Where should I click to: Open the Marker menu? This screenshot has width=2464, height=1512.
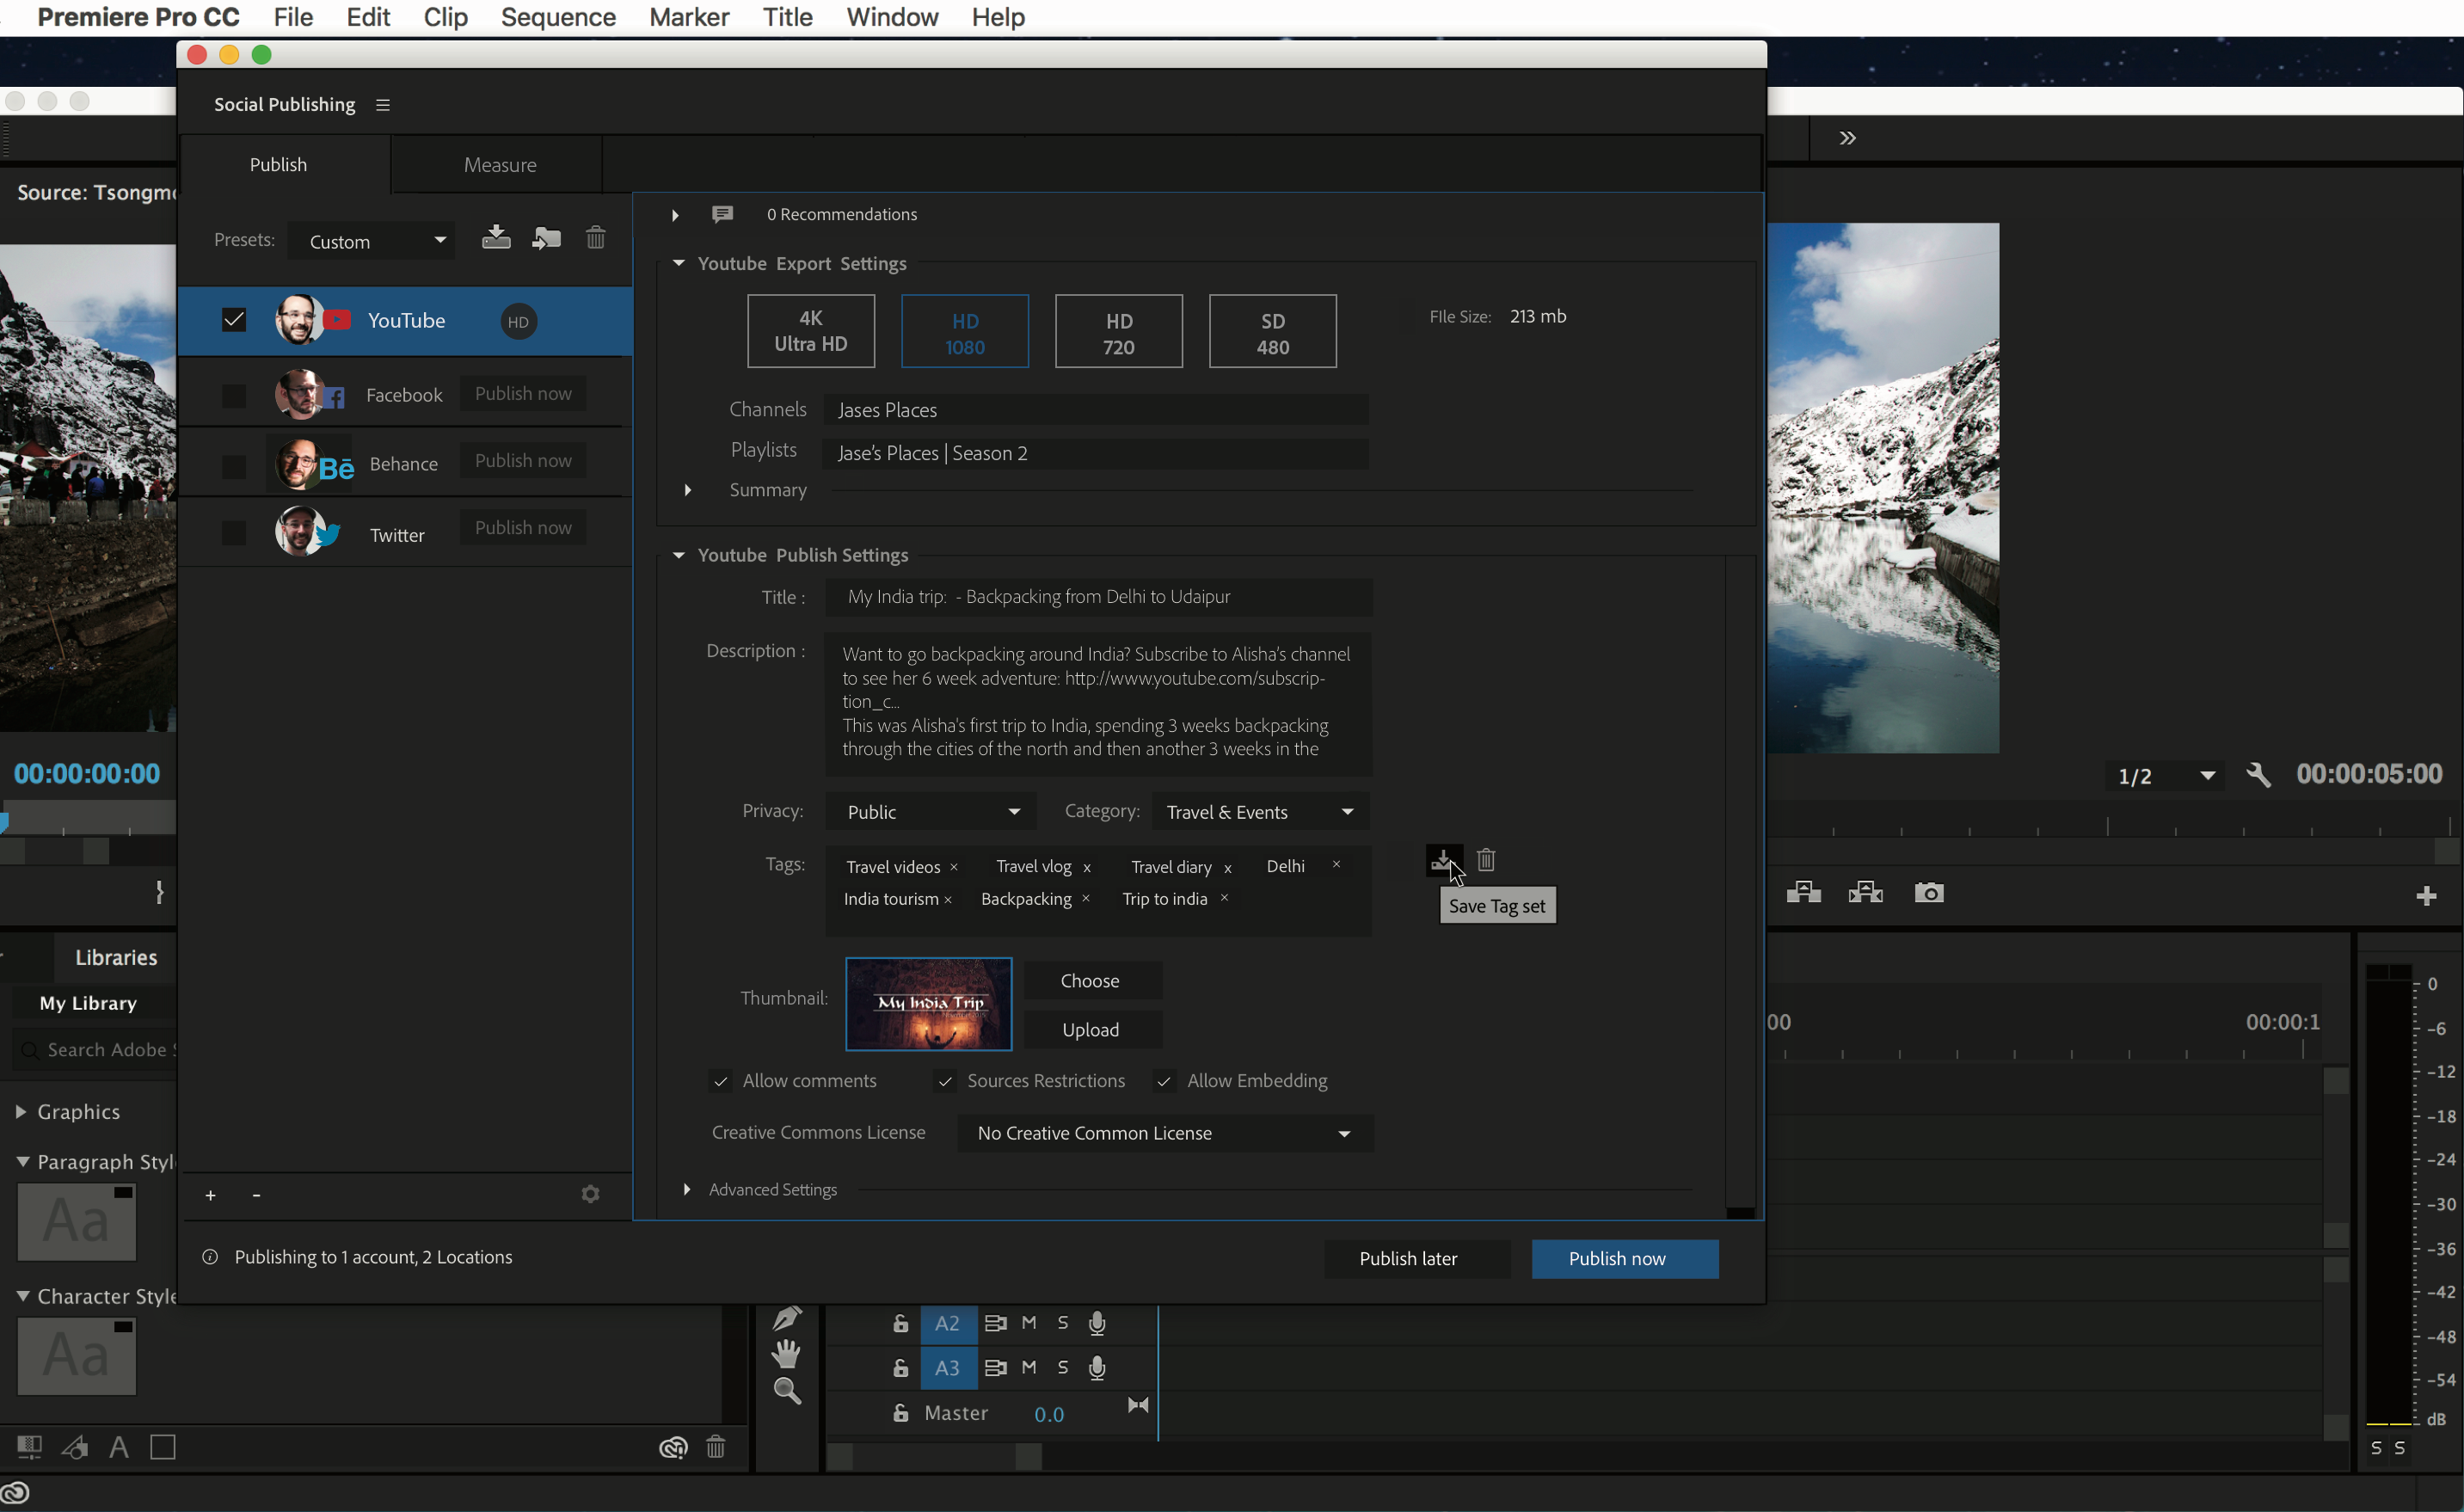coord(689,17)
